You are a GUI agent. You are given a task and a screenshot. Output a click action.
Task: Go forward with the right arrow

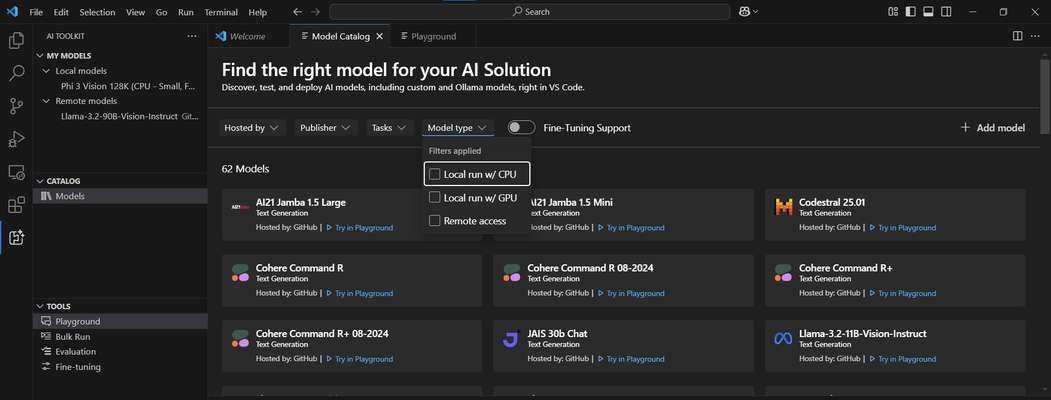(x=316, y=12)
